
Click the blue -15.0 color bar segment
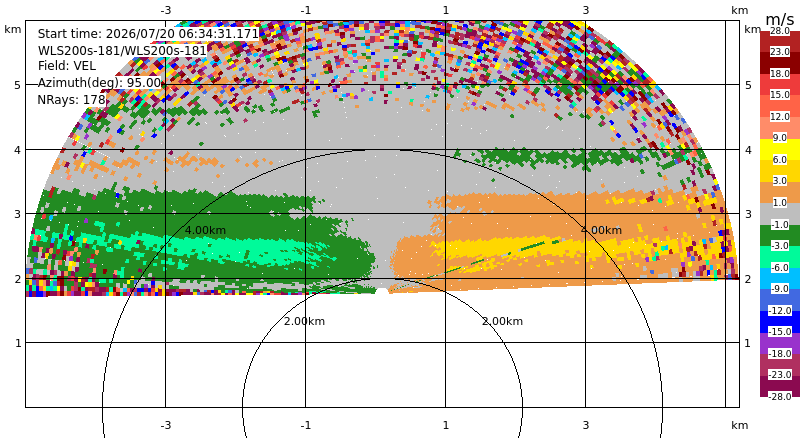(x=780, y=322)
